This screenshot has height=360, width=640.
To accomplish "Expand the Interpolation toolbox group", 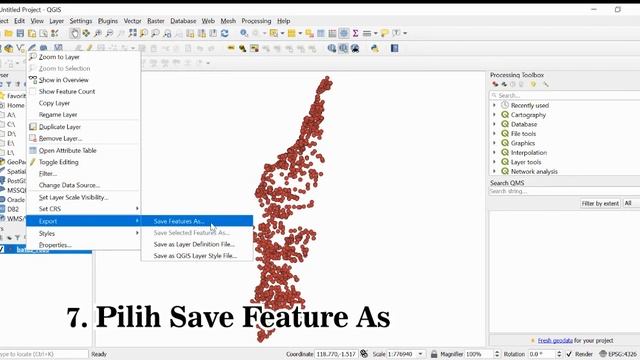I will pyautogui.click(x=494, y=152).
